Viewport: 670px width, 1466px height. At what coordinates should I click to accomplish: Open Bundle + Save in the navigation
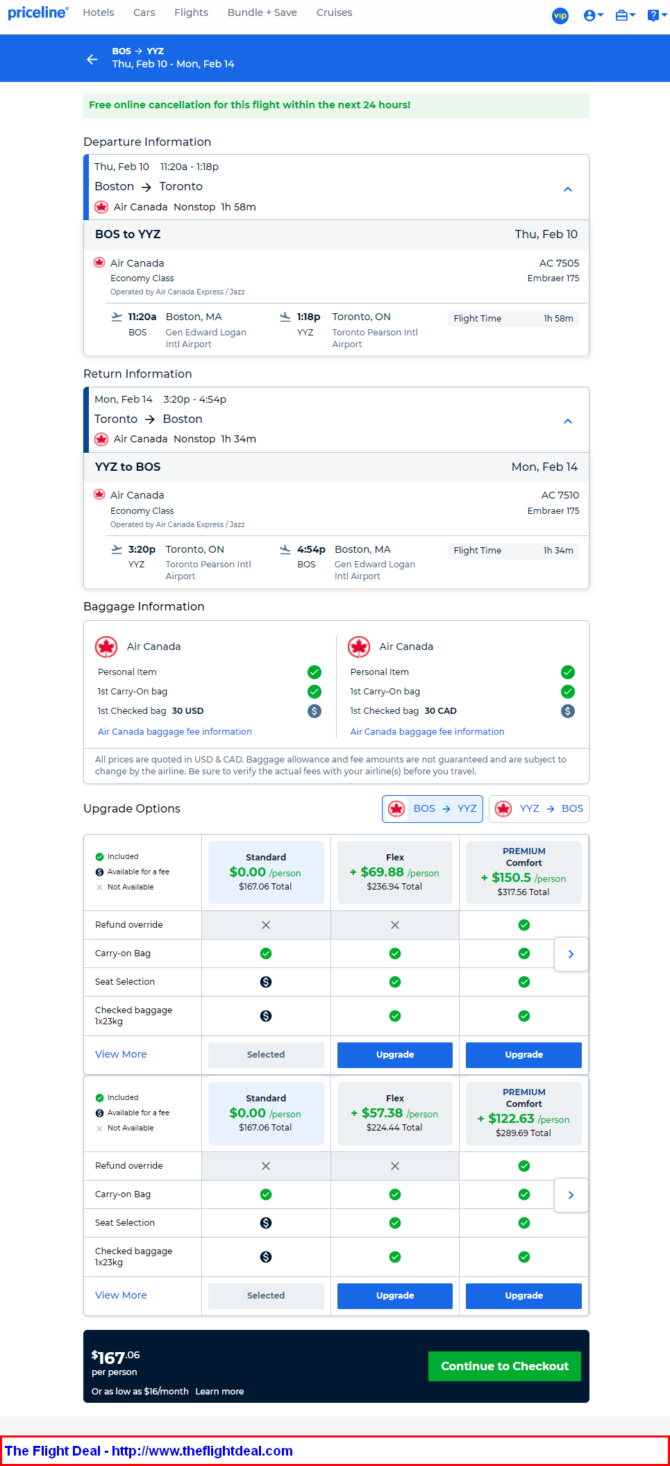263,13
